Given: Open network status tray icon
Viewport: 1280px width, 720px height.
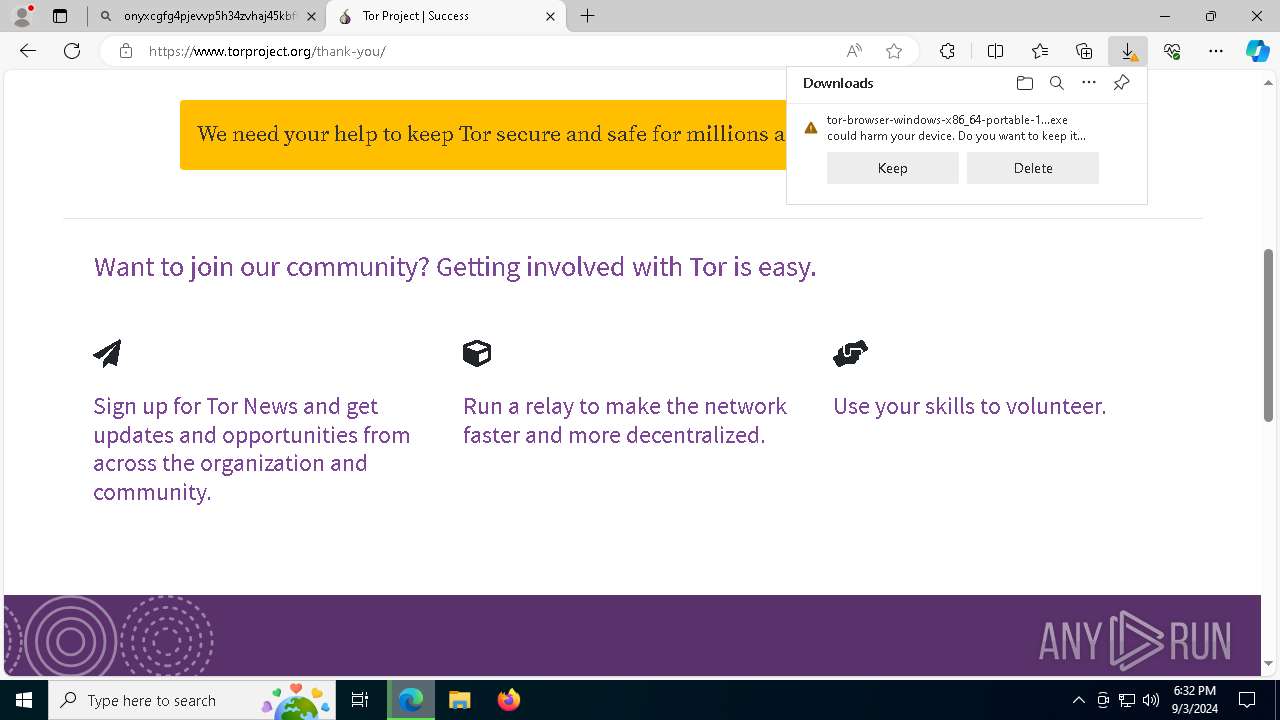Looking at the screenshot, I should coord(1127,700).
